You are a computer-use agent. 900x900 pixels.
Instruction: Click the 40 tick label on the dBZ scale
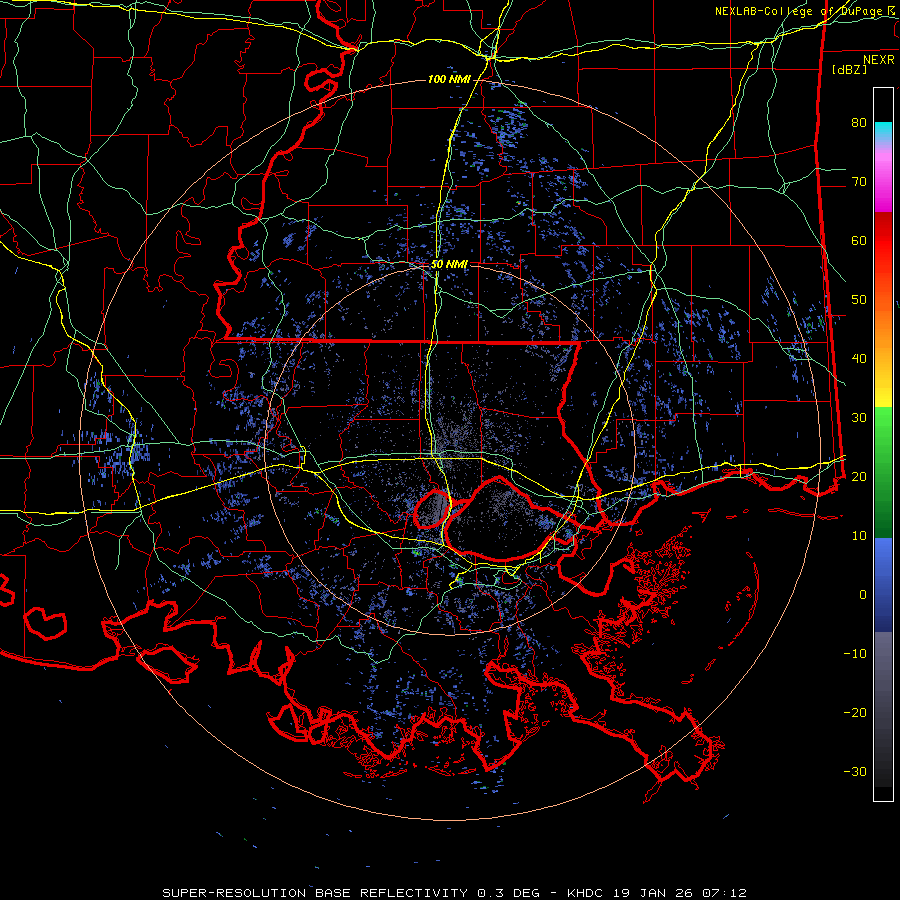[x=859, y=359]
